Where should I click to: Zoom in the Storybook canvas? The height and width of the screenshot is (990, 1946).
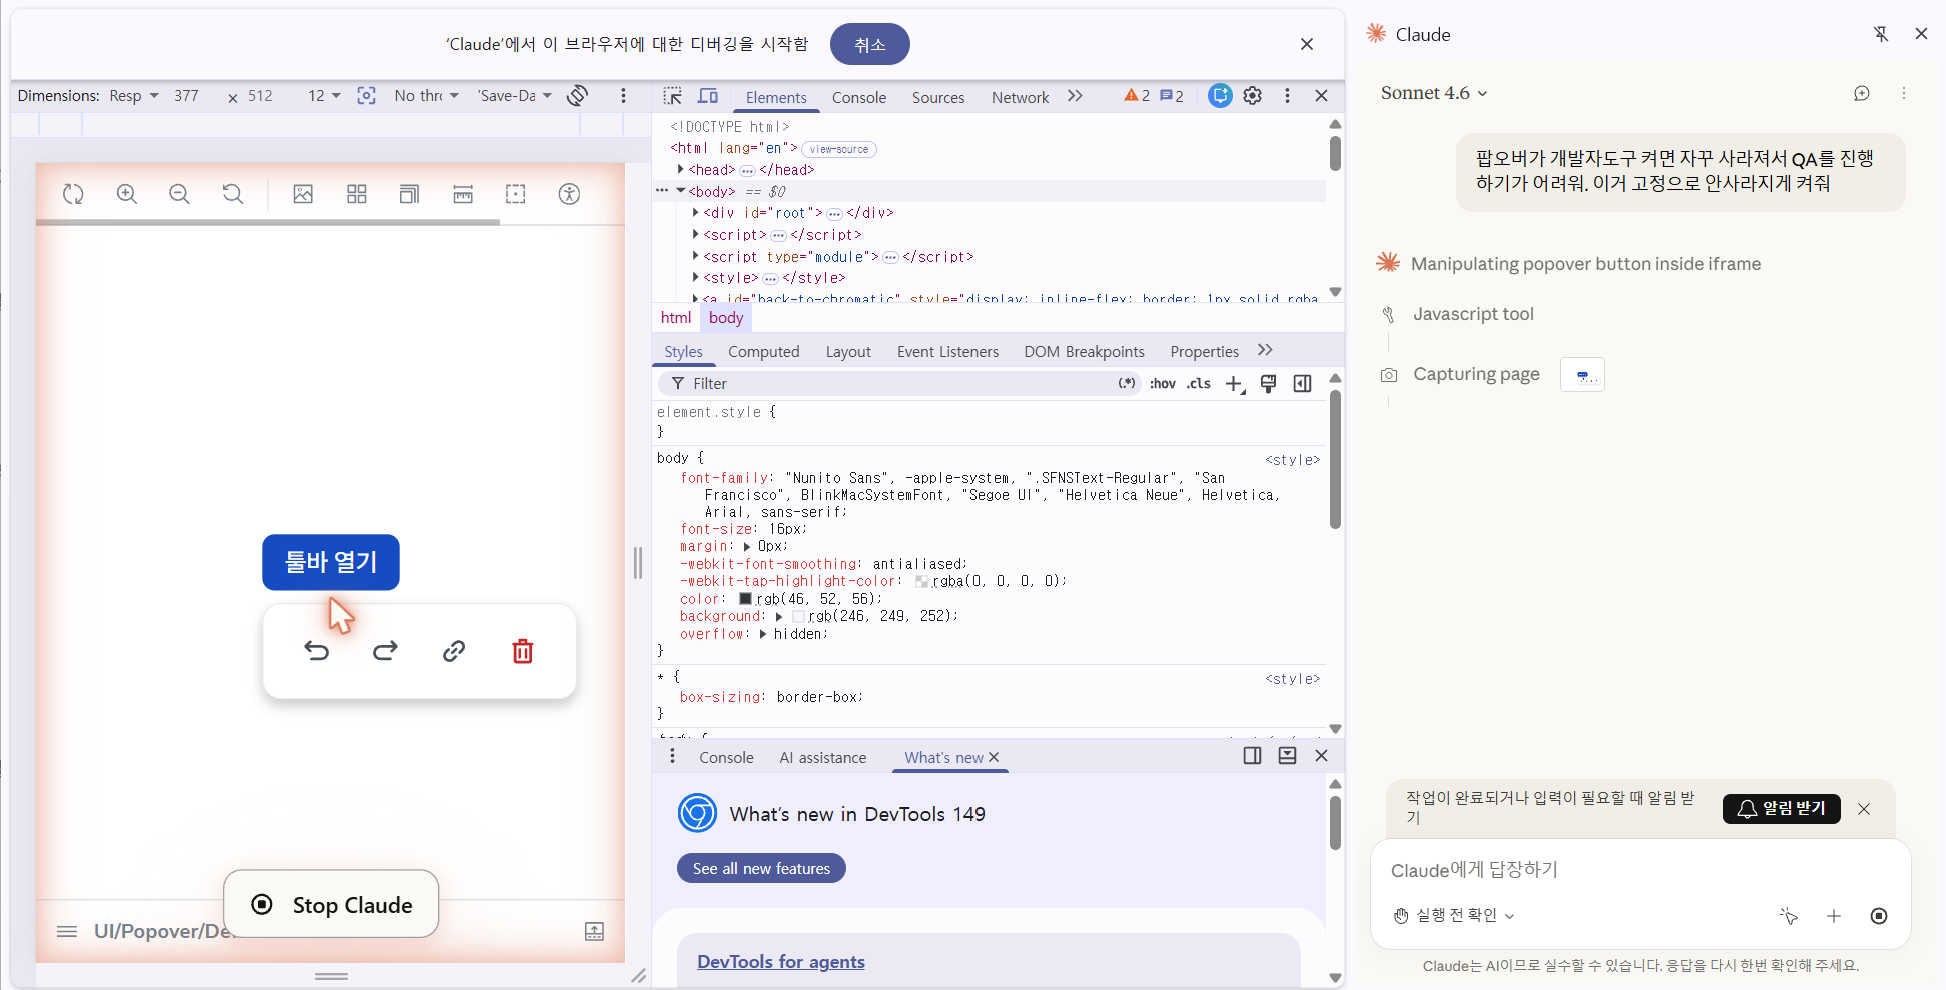point(127,194)
